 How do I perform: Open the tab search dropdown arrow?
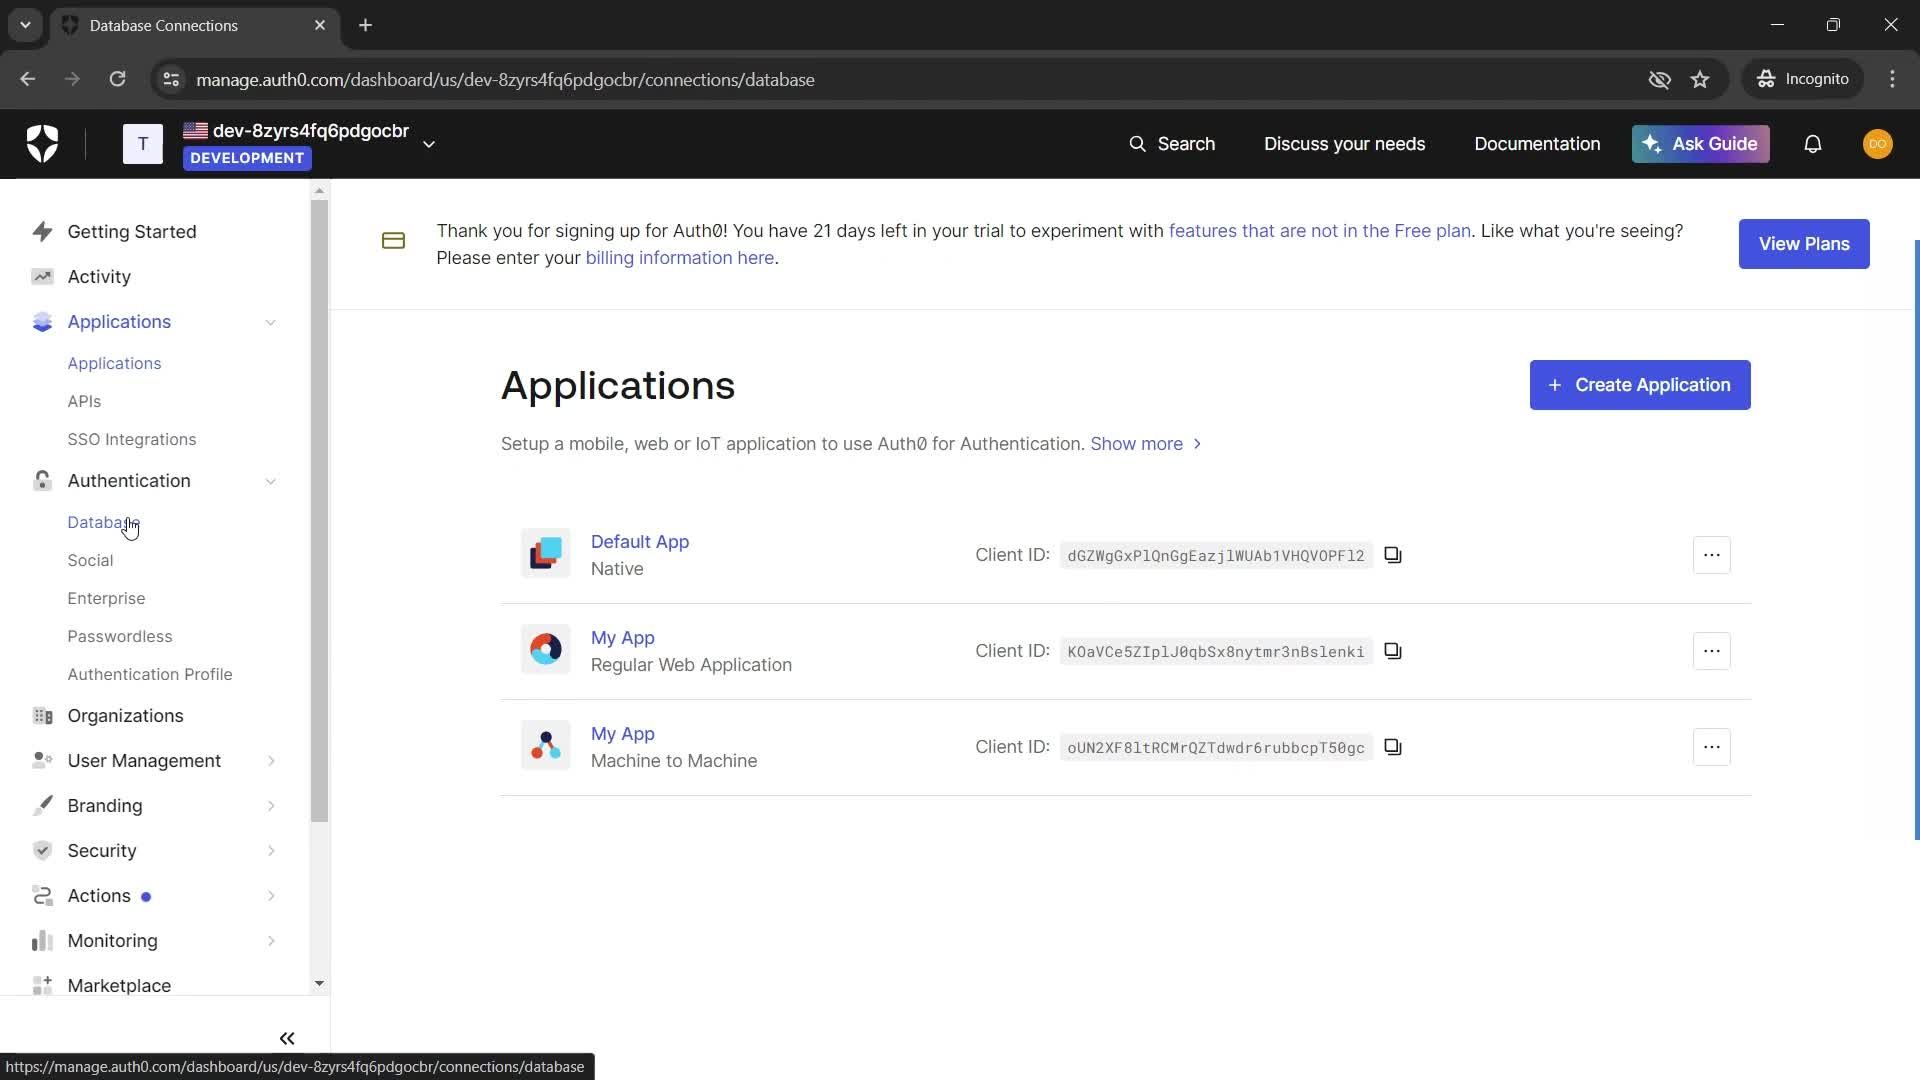(25, 25)
